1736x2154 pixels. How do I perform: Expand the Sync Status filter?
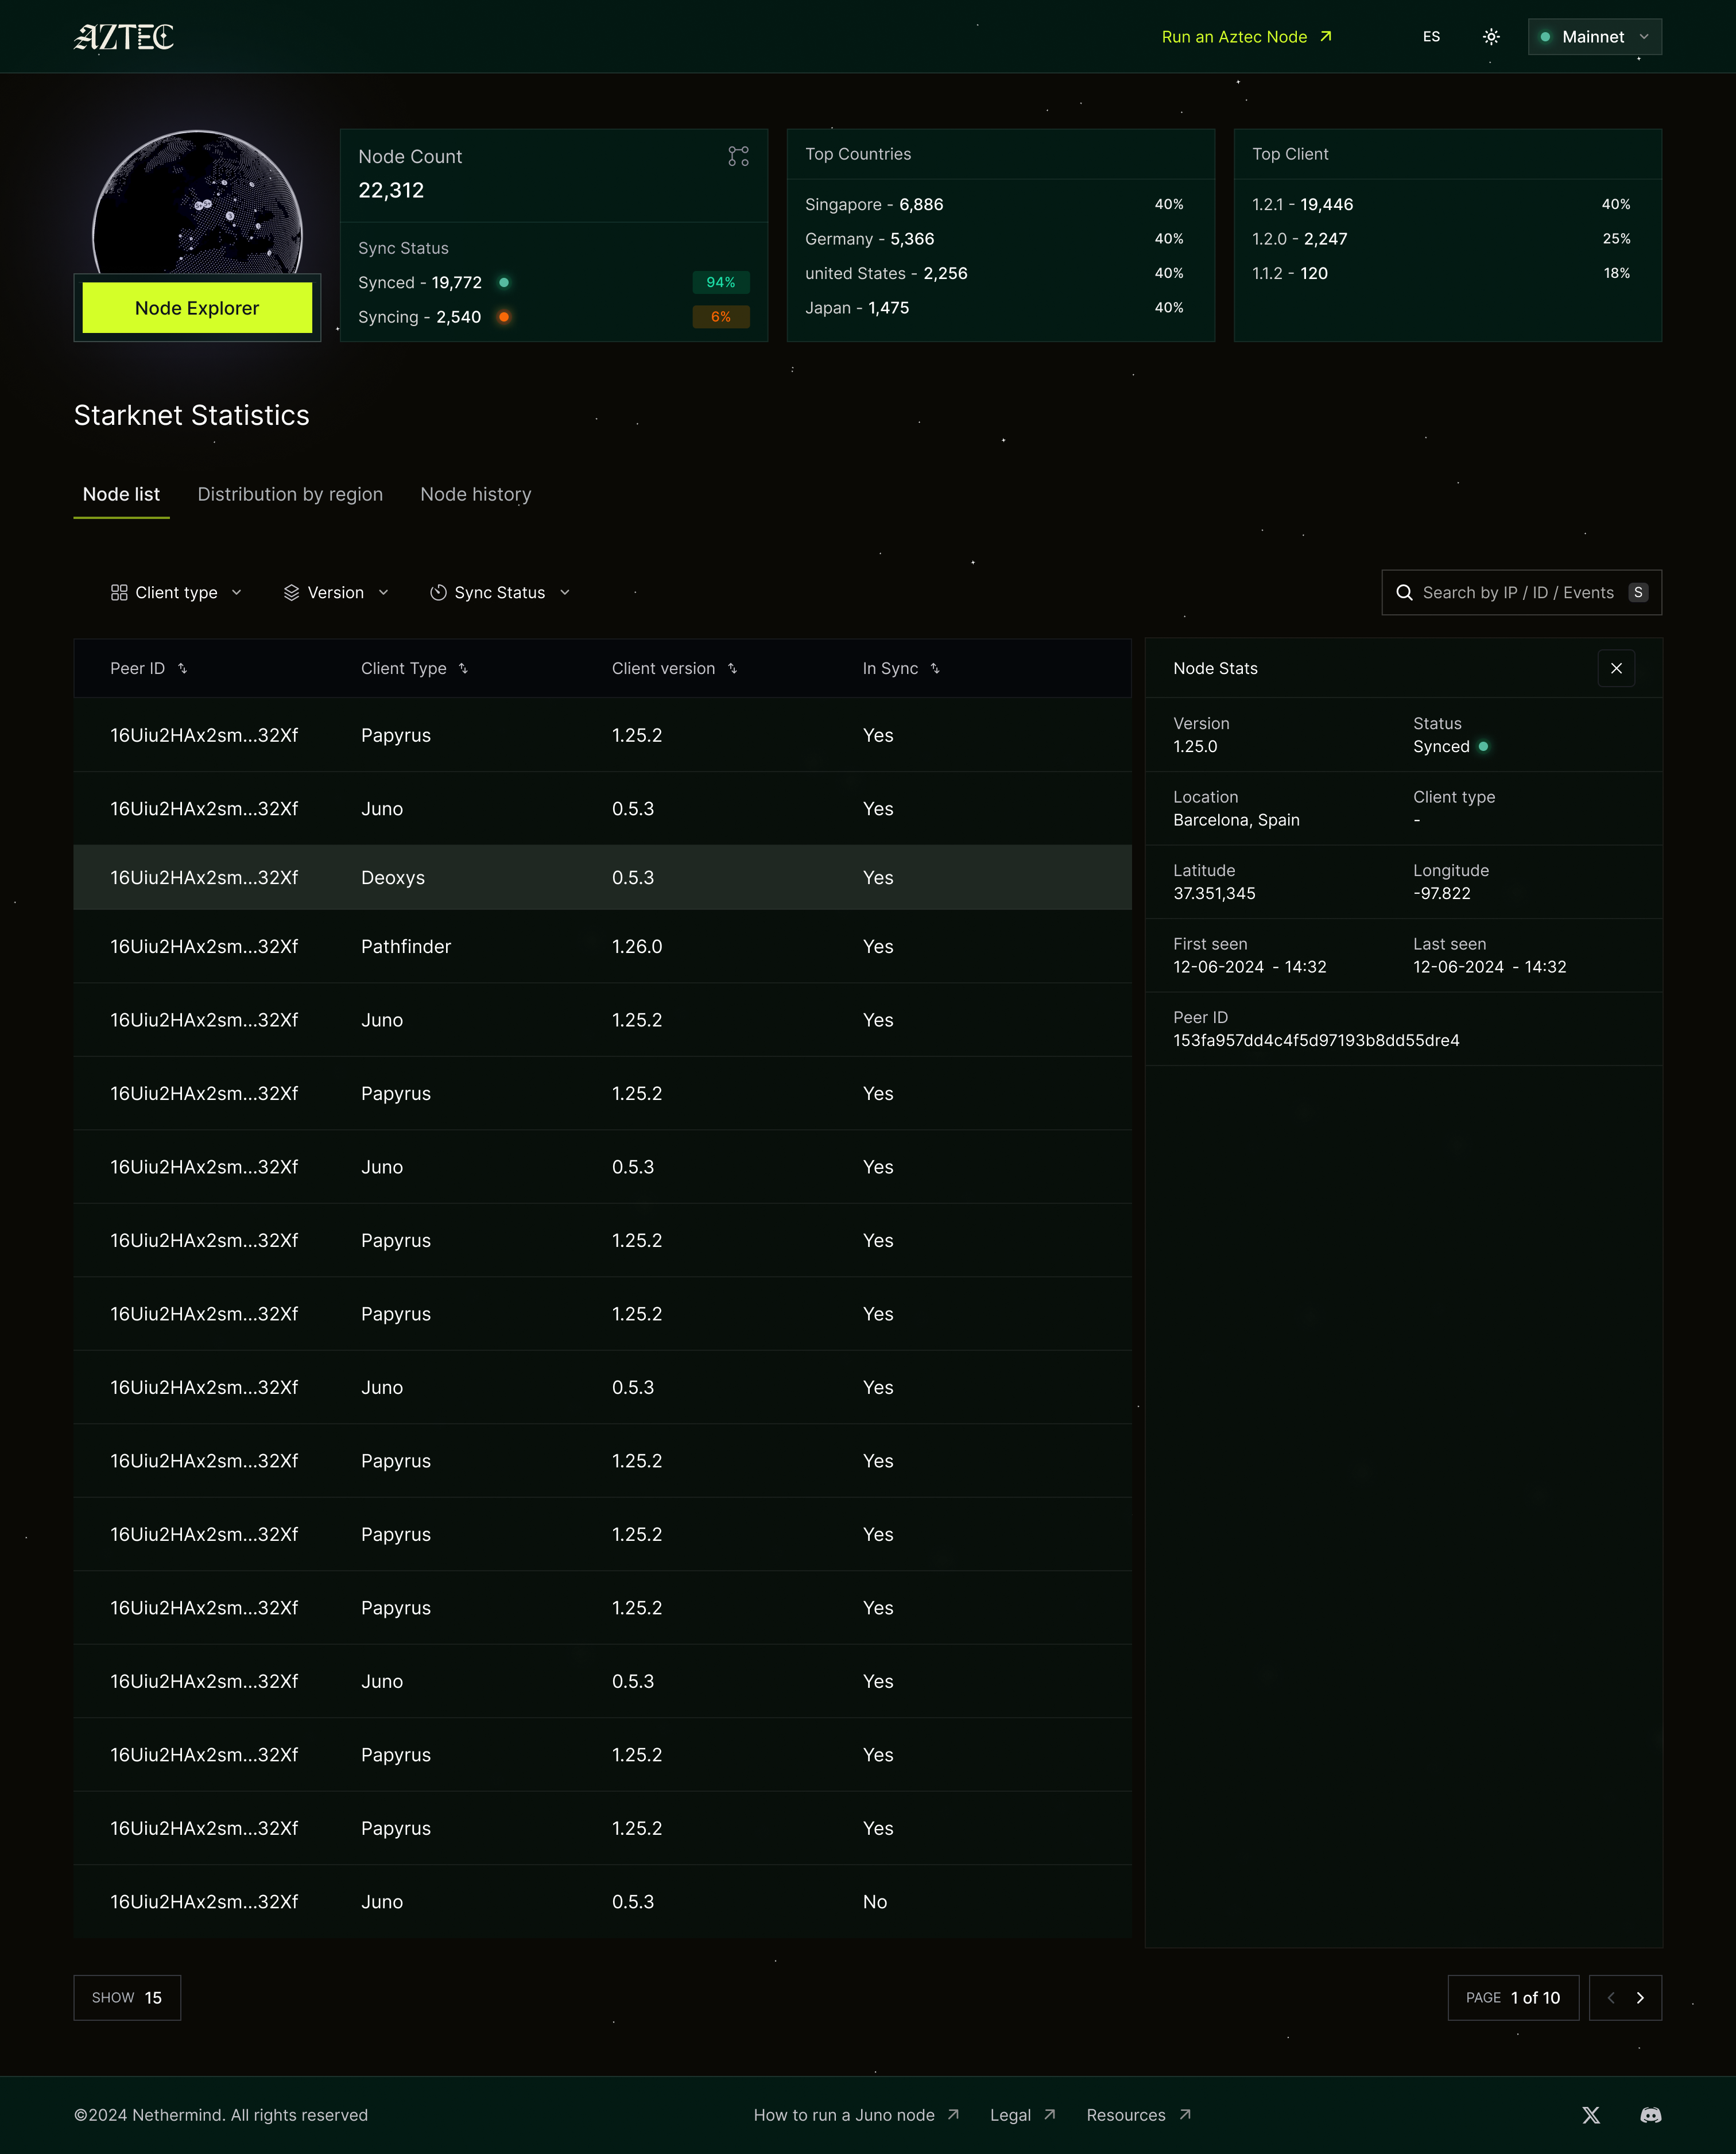coord(500,593)
